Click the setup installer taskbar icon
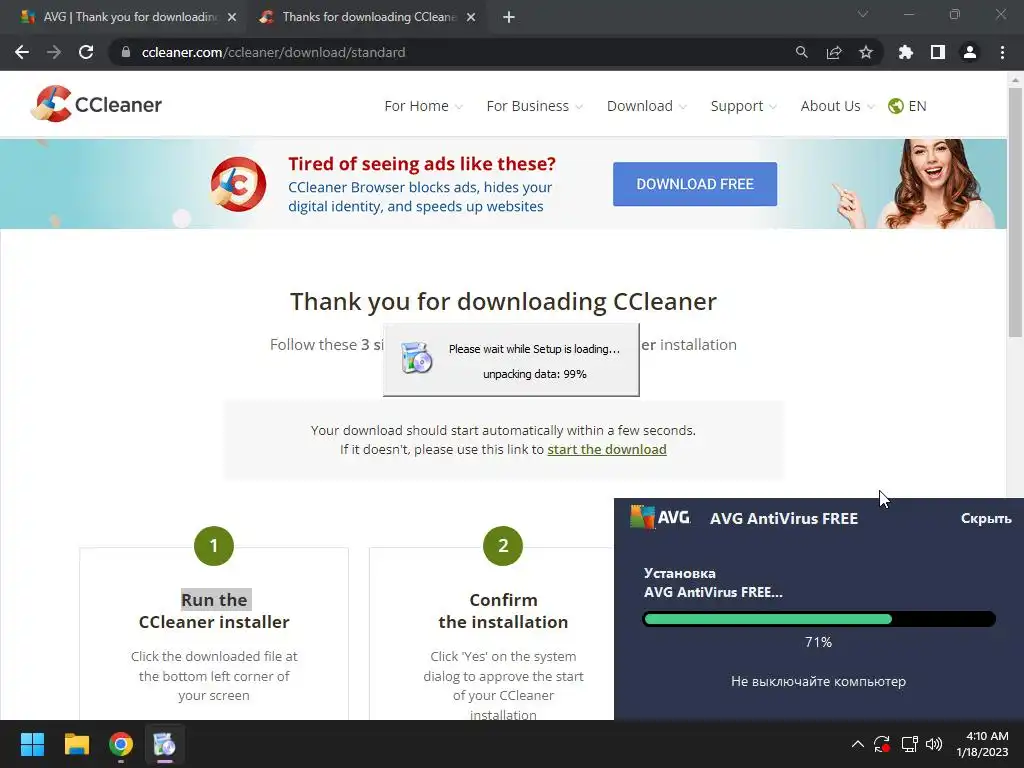This screenshot has height=768, width=1024. pyautogui.click(x=165, y=744)
